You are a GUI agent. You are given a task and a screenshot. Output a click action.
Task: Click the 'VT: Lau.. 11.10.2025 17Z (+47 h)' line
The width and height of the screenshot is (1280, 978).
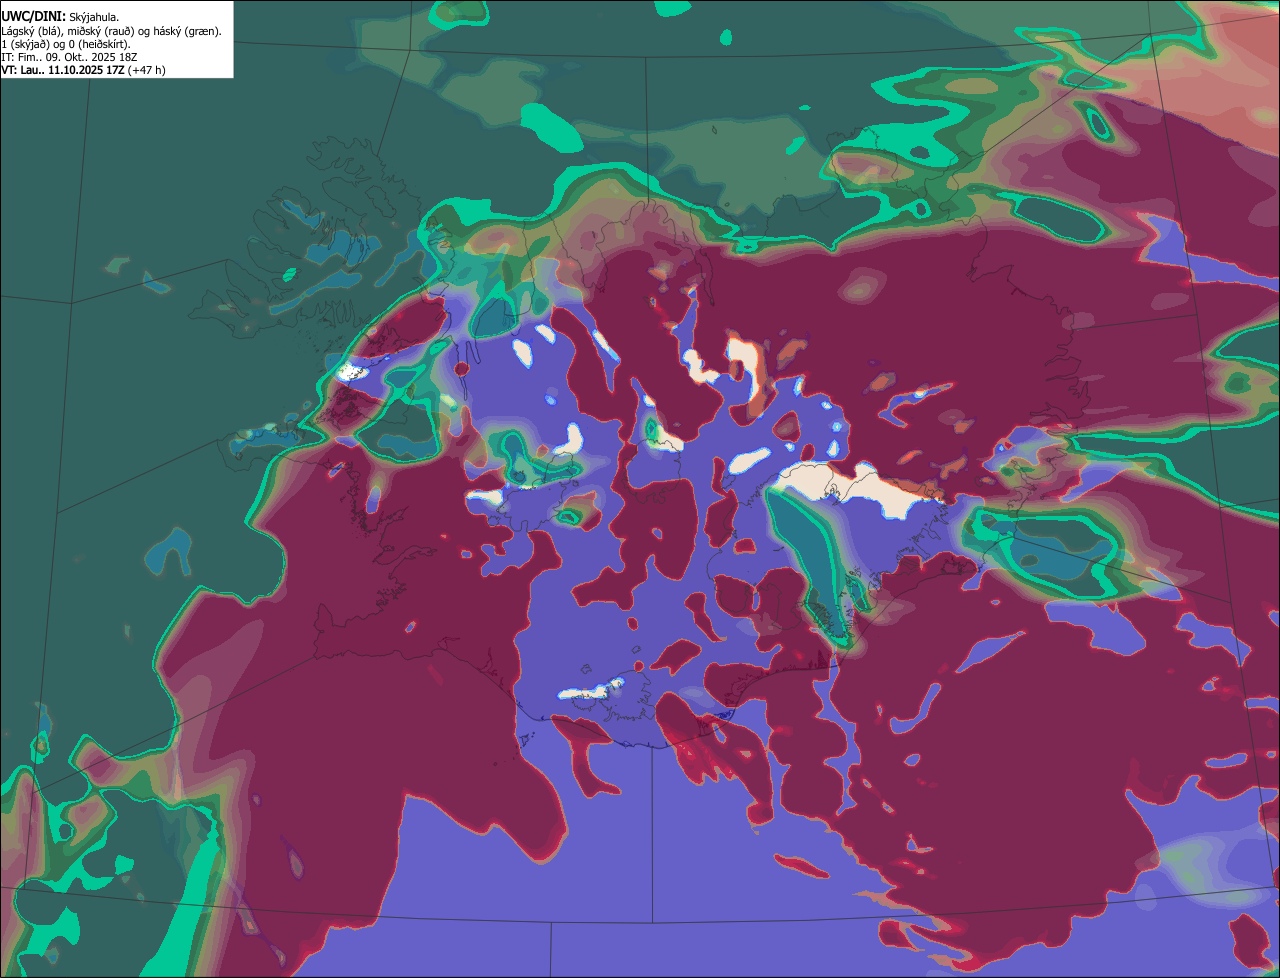click(83, 70)
